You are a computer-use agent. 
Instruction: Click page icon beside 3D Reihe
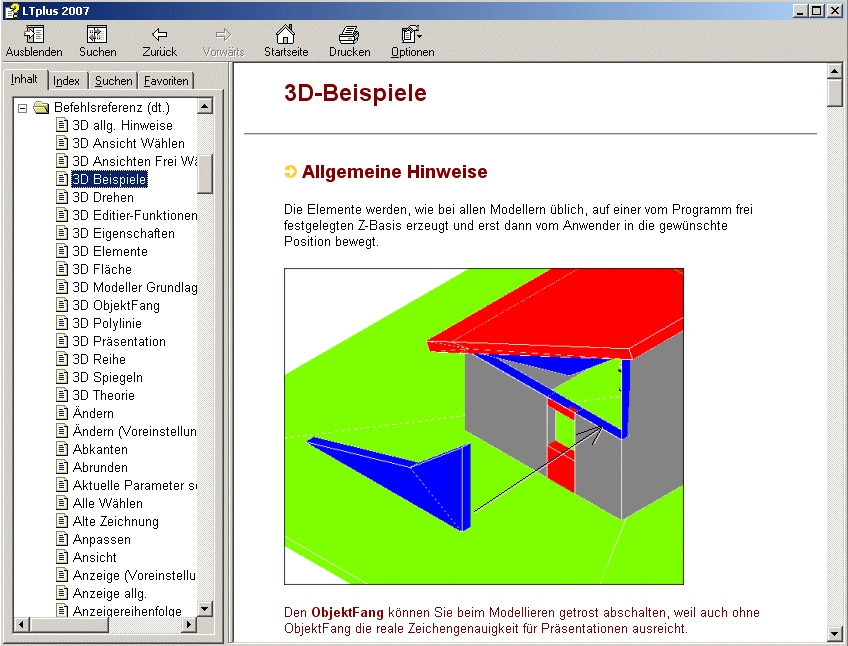(62, 359)
